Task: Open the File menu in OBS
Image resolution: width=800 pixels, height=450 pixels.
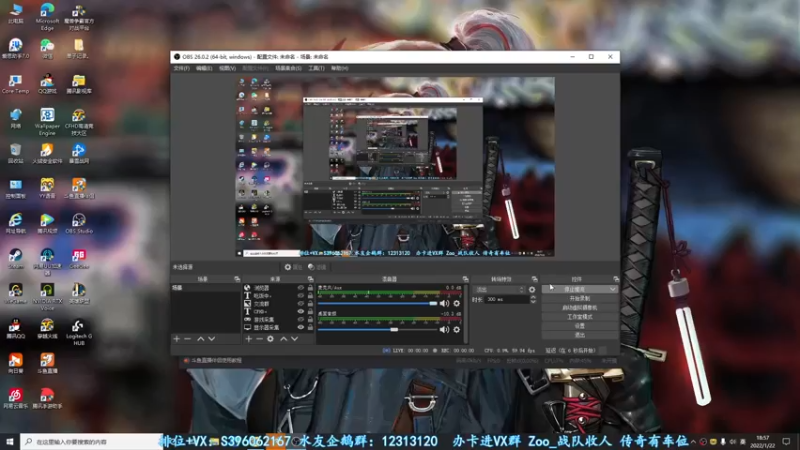Action: coord(181,68)
